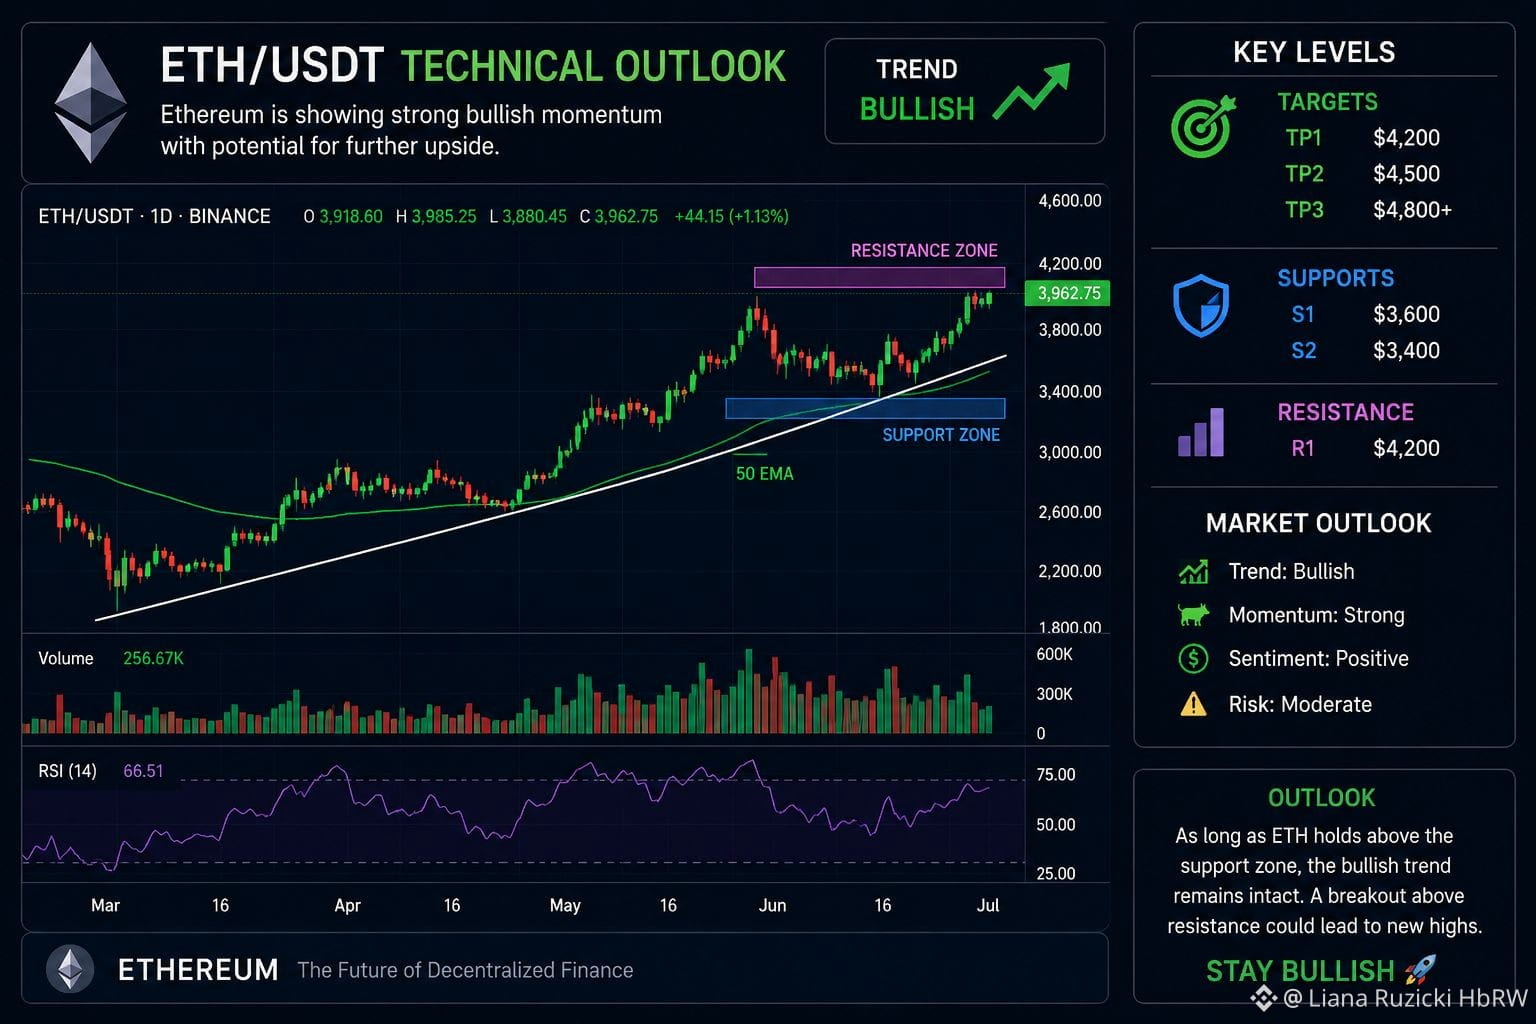Select the volume value 256.67K
Screen dimensions: 1536x1024
pos(153,658)
